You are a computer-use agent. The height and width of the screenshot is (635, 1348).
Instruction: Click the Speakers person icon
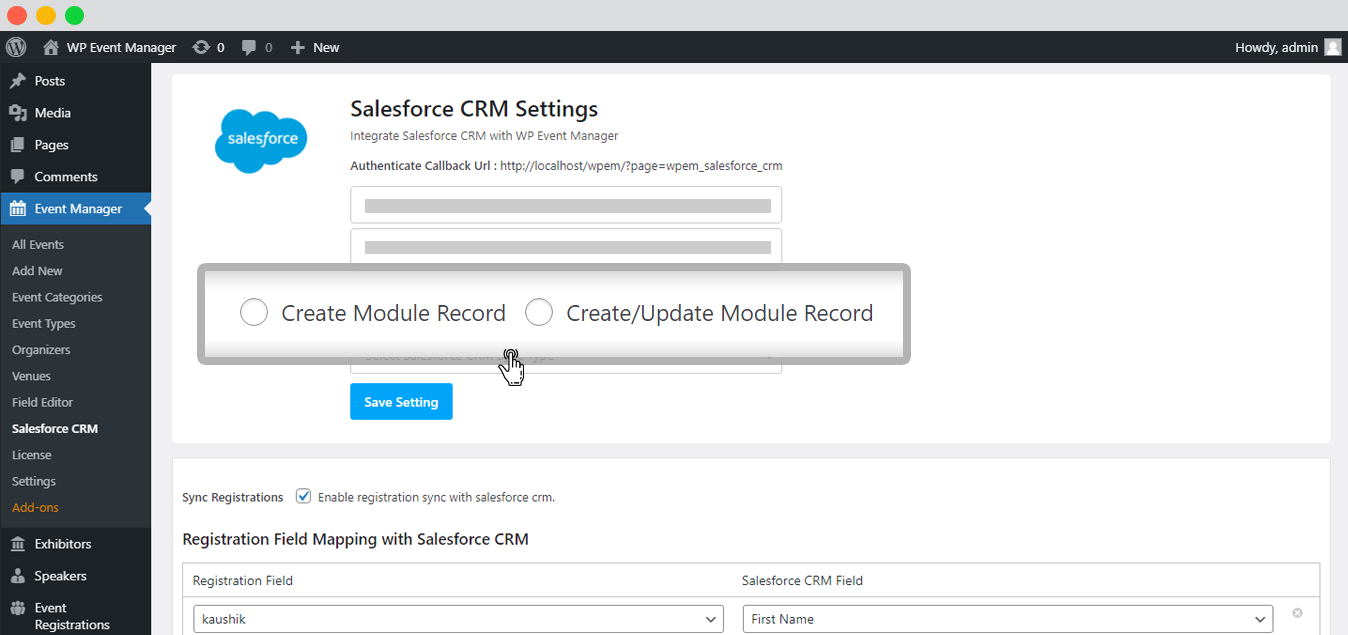(x=17, y=576)
